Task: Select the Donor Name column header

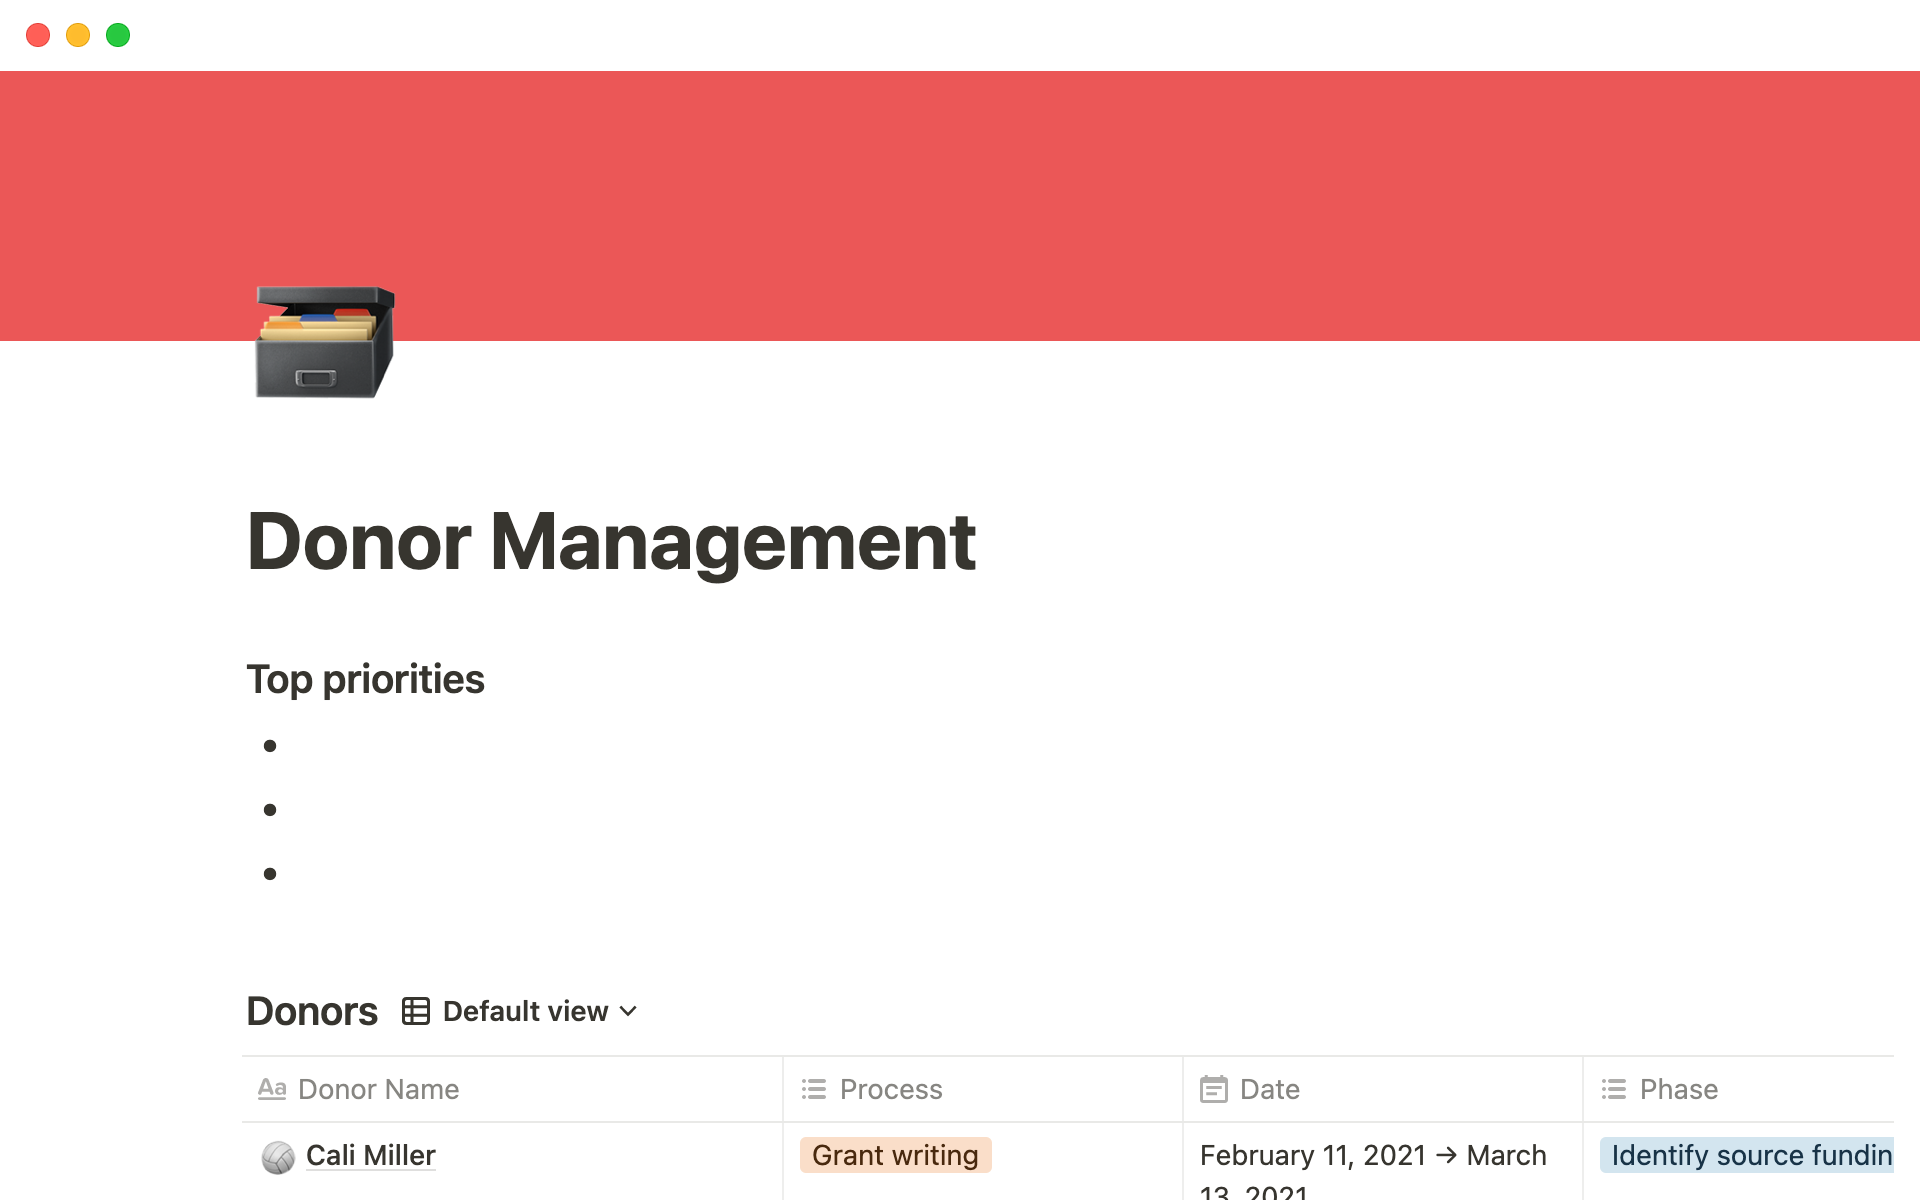Action: click(x=379, y=1088)
